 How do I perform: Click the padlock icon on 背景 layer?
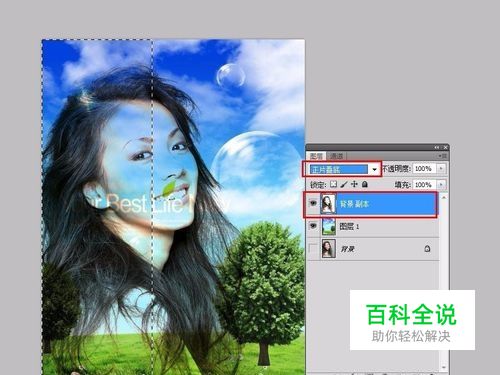click(427, 249)
